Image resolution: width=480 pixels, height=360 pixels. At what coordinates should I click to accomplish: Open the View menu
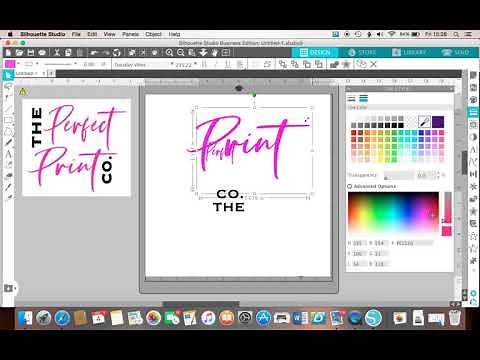click(x=109, y=34)
